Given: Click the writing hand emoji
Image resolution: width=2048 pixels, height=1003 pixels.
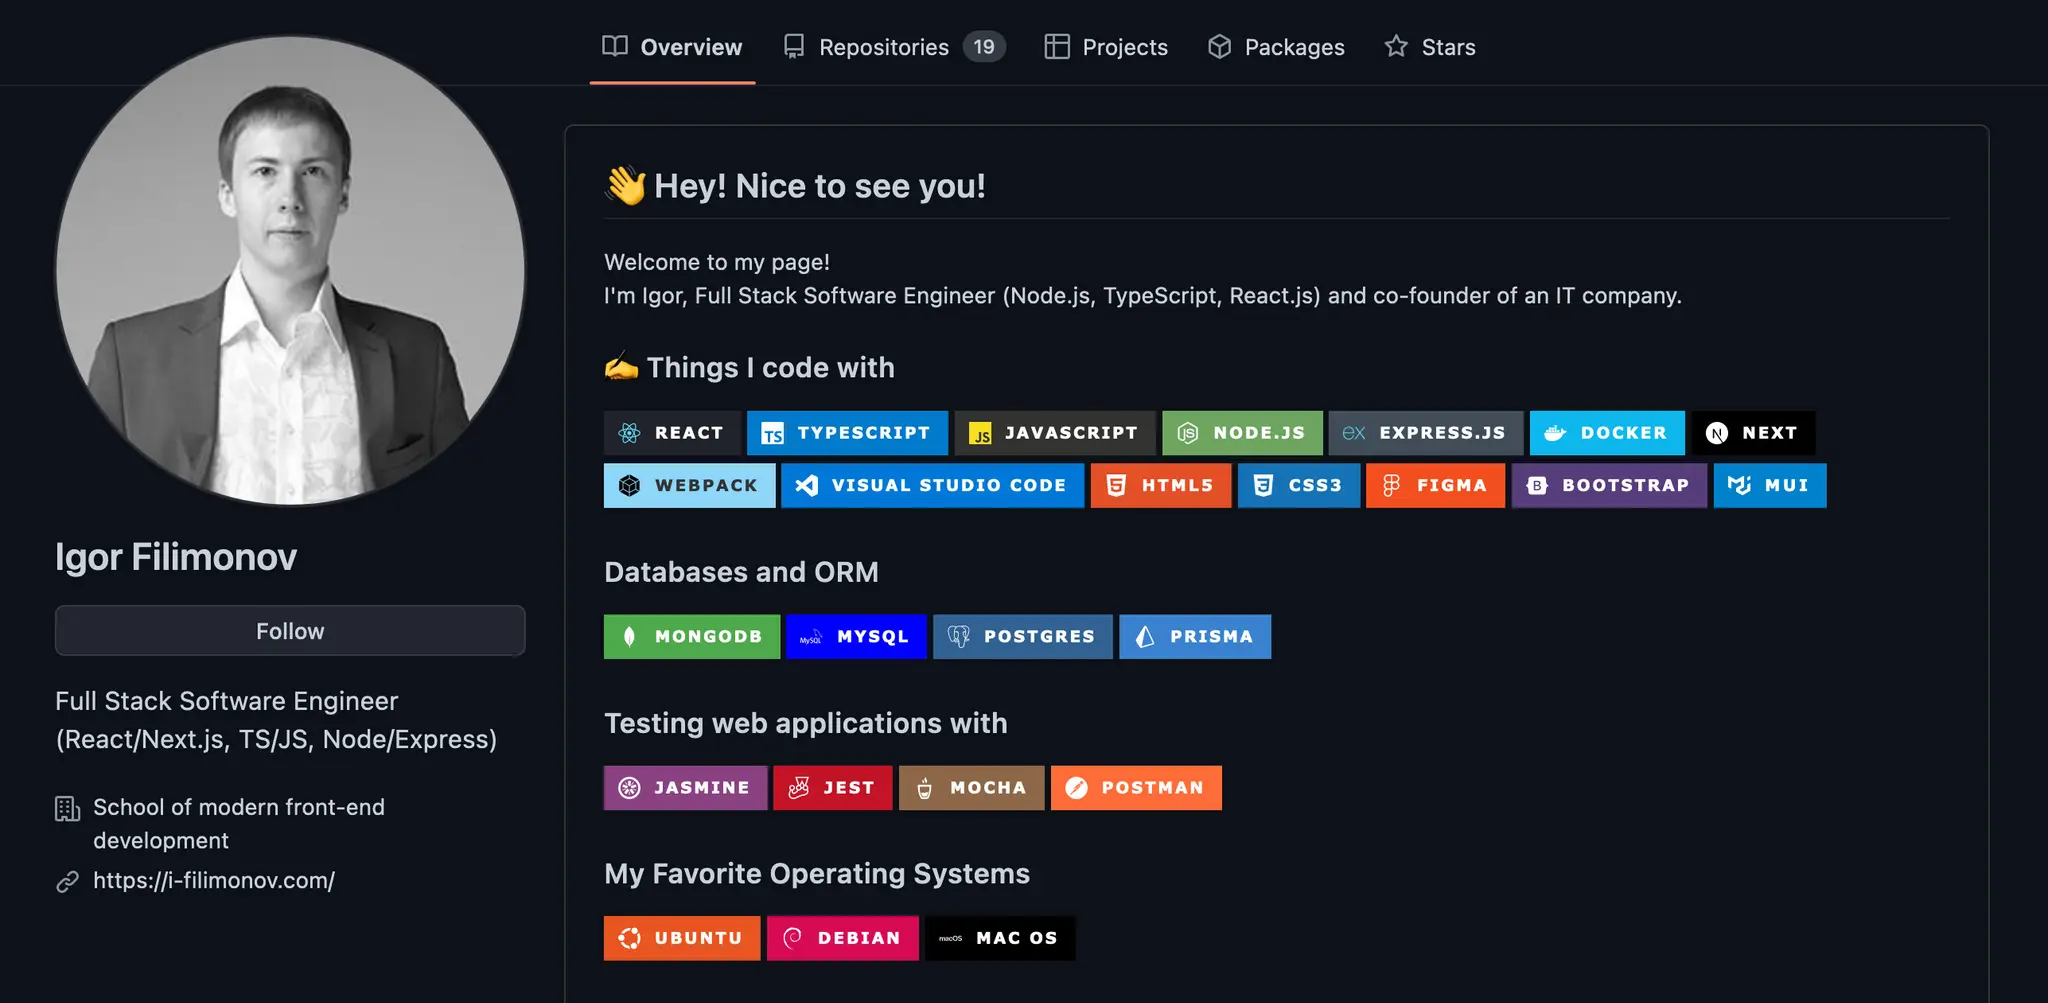Looking at the screenshot, I should [621, 367].
